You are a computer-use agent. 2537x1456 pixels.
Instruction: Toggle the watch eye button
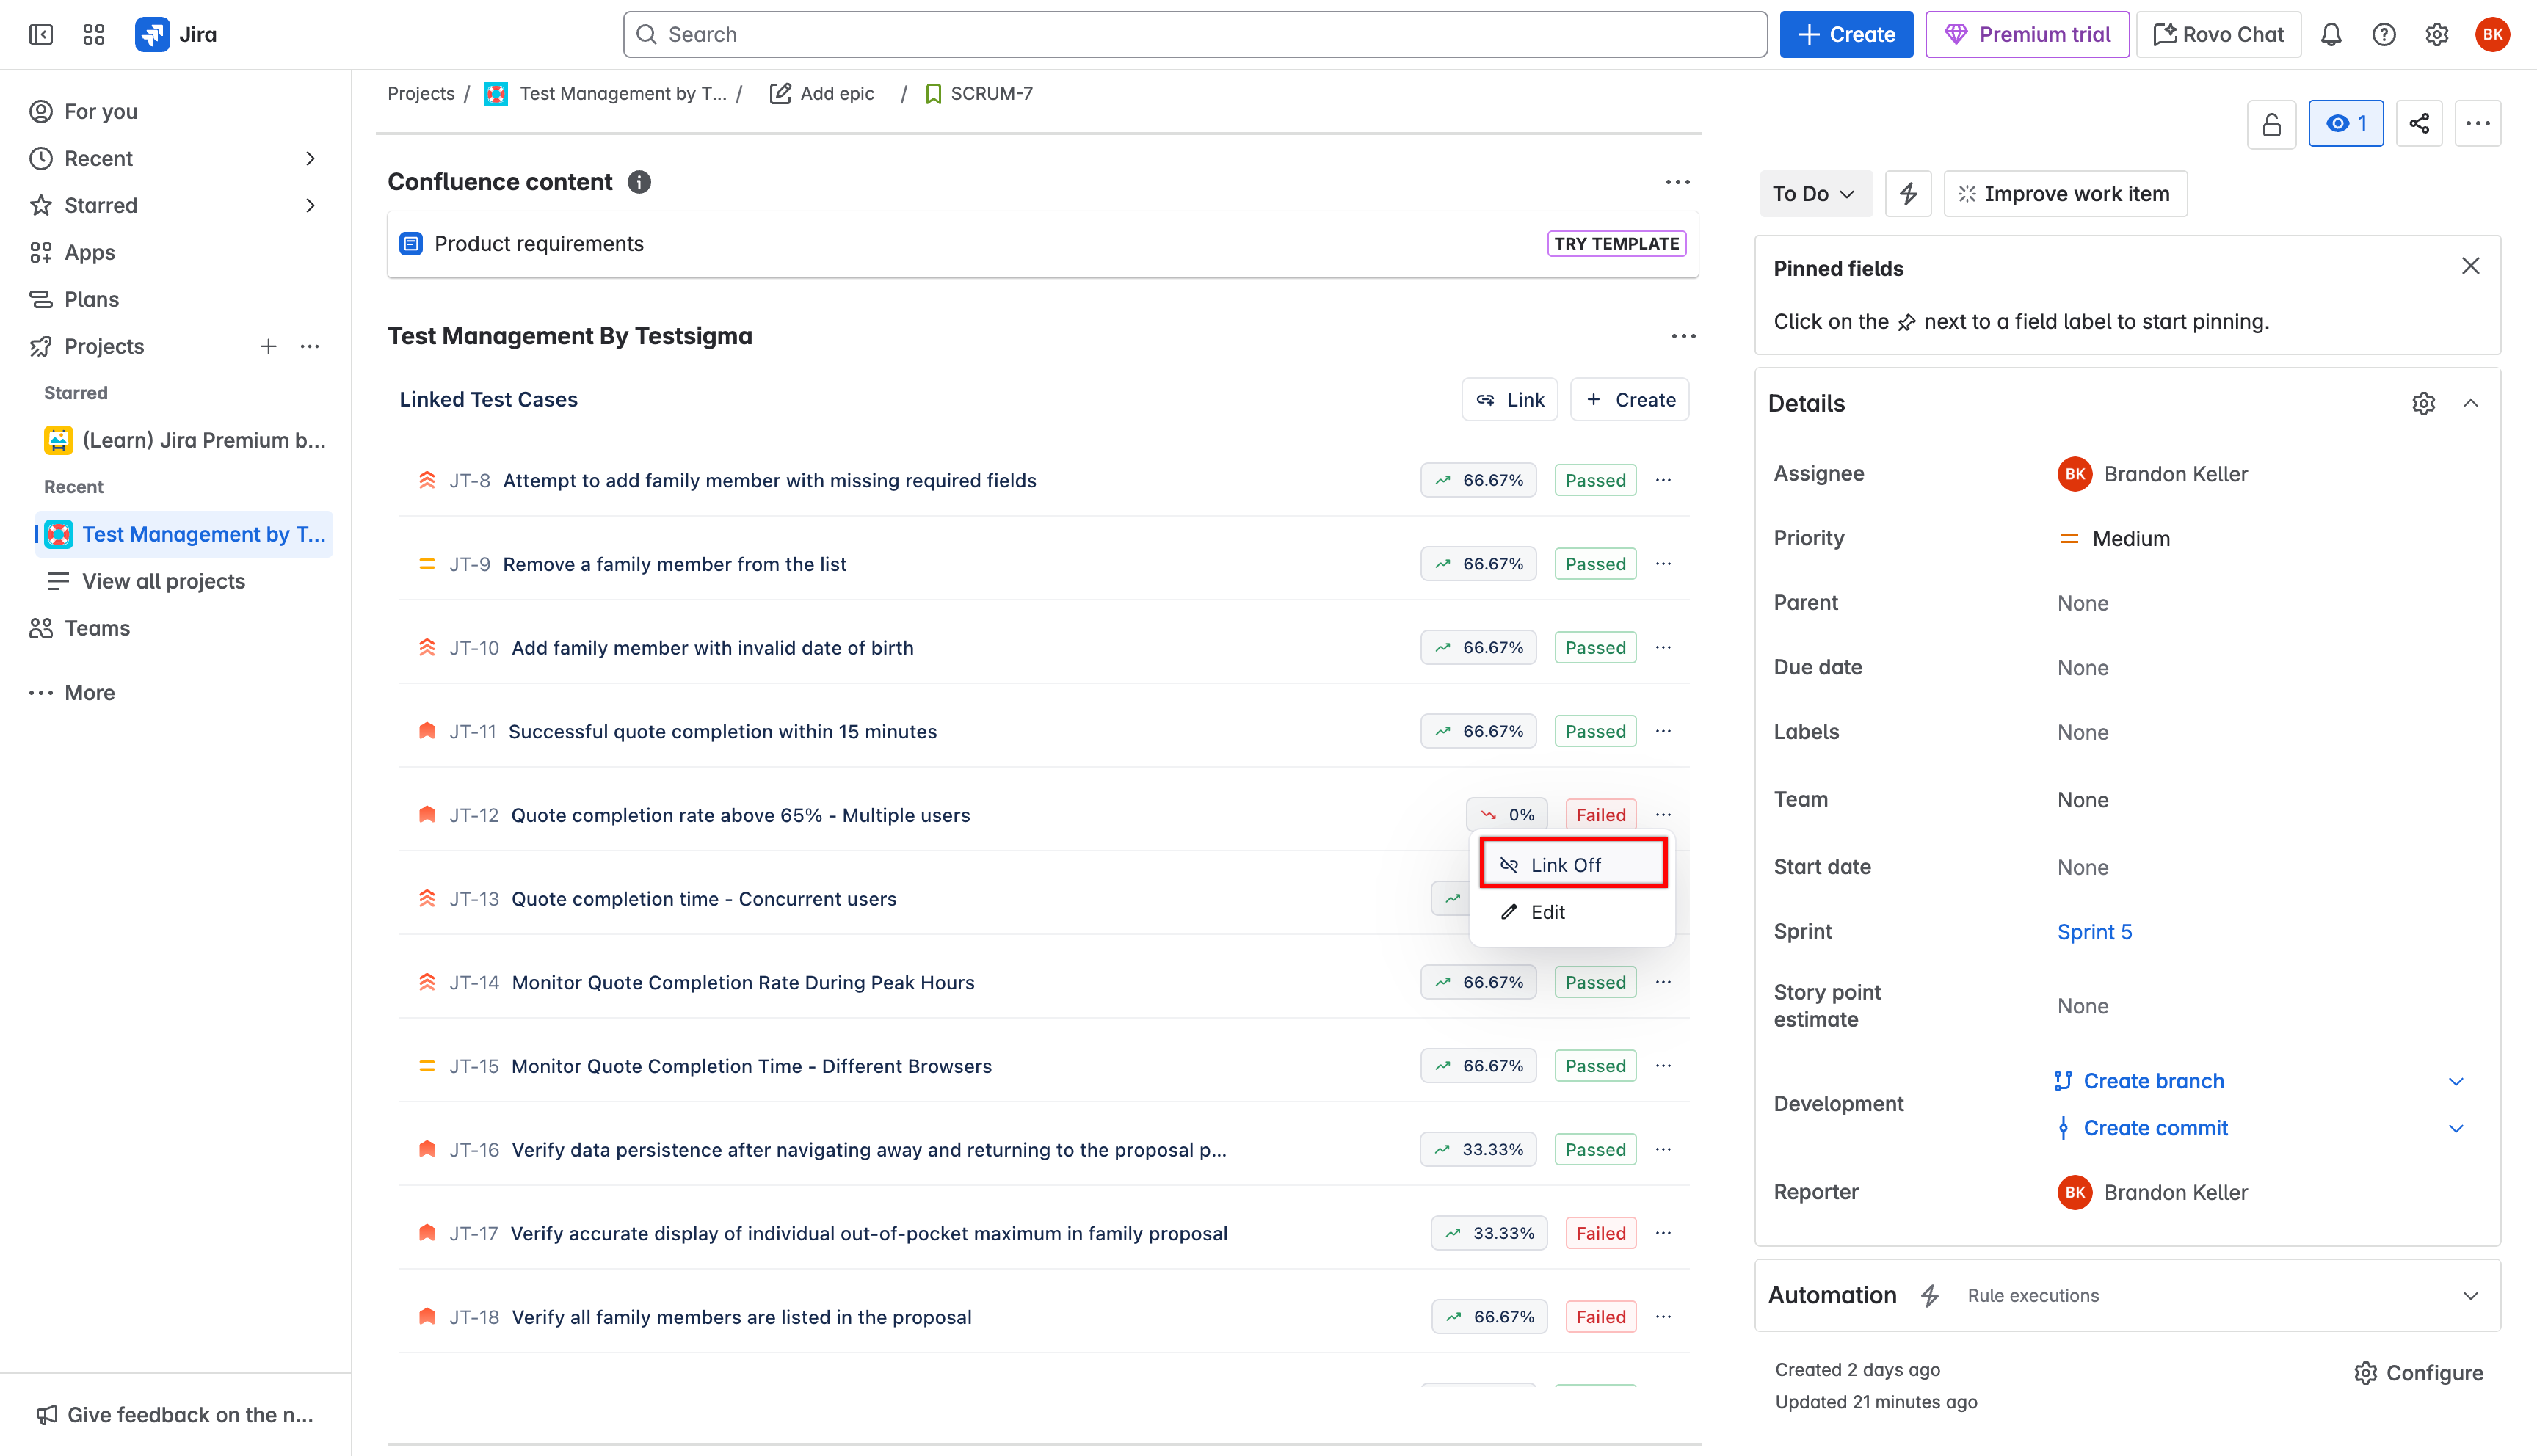point(2345,123)
